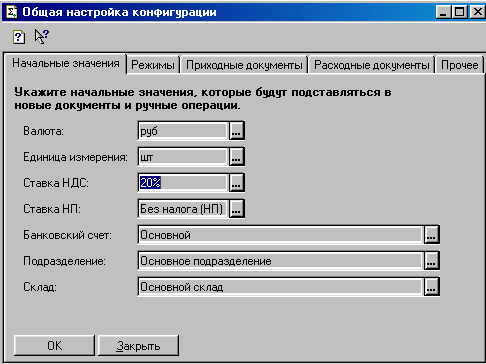
Task: Open selection list for Подразделение
Action: (431, 261)
